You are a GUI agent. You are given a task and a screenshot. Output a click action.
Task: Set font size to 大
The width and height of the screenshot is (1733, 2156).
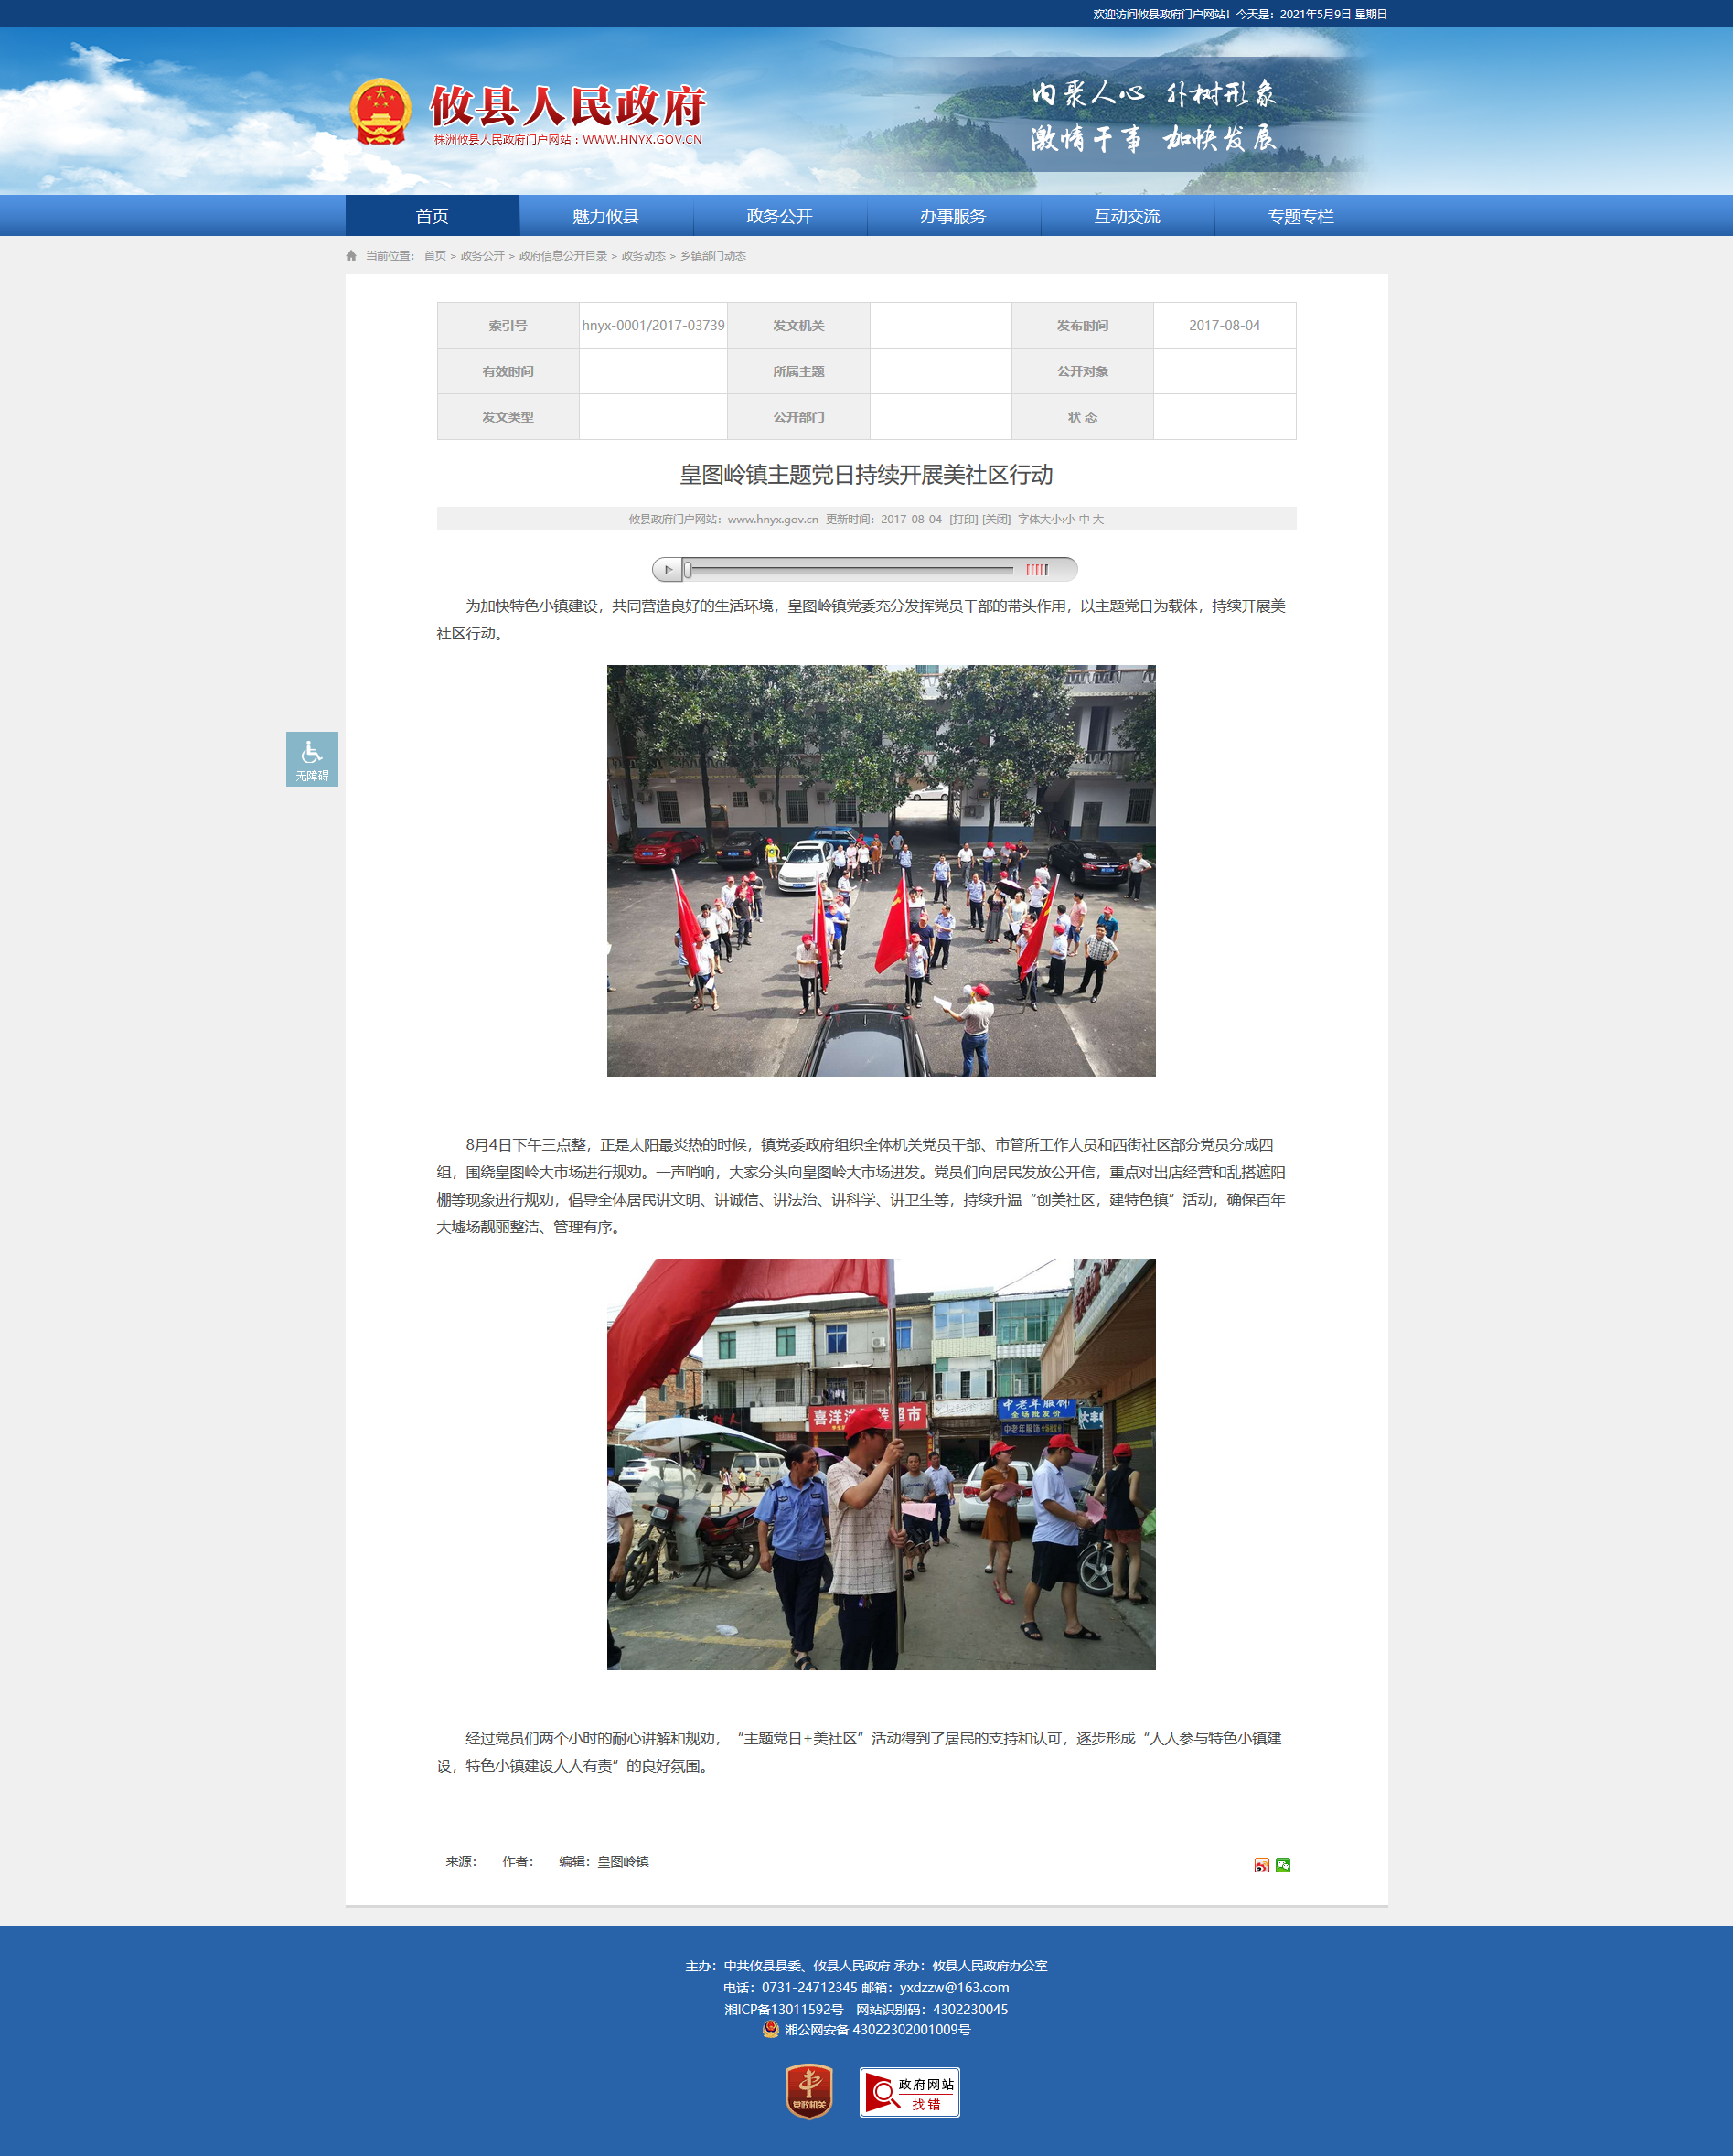(x=1098, y=520)
